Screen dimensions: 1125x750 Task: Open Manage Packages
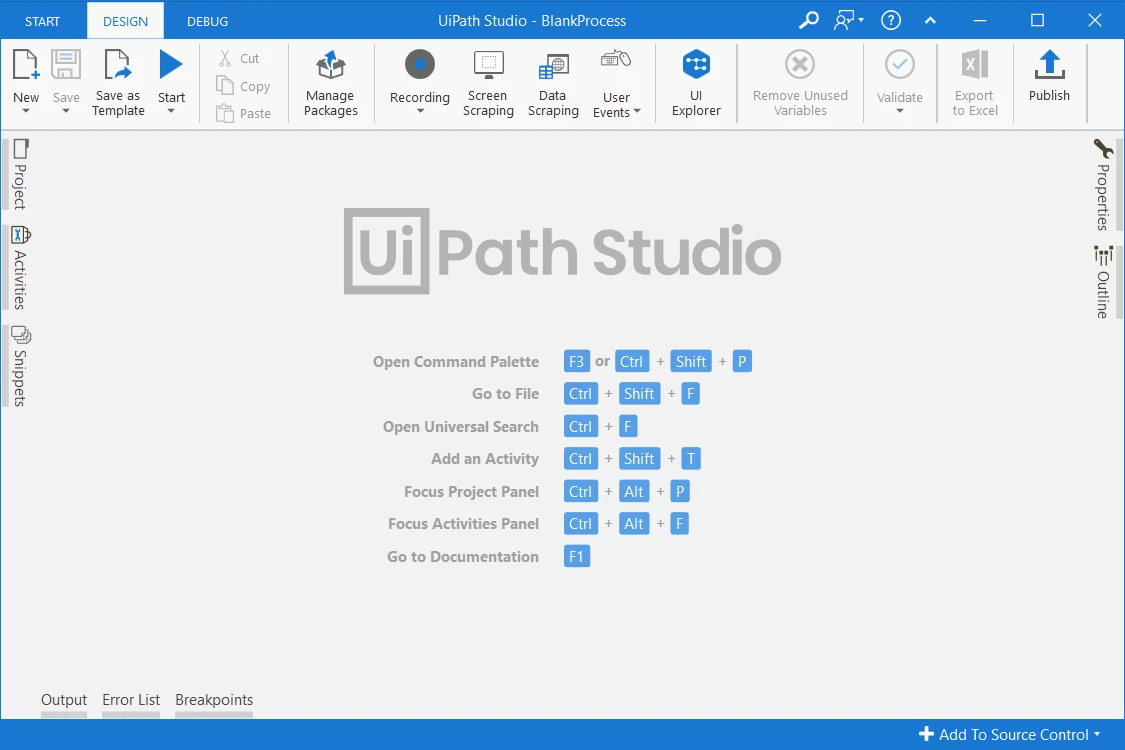click(x=331, y=83)
